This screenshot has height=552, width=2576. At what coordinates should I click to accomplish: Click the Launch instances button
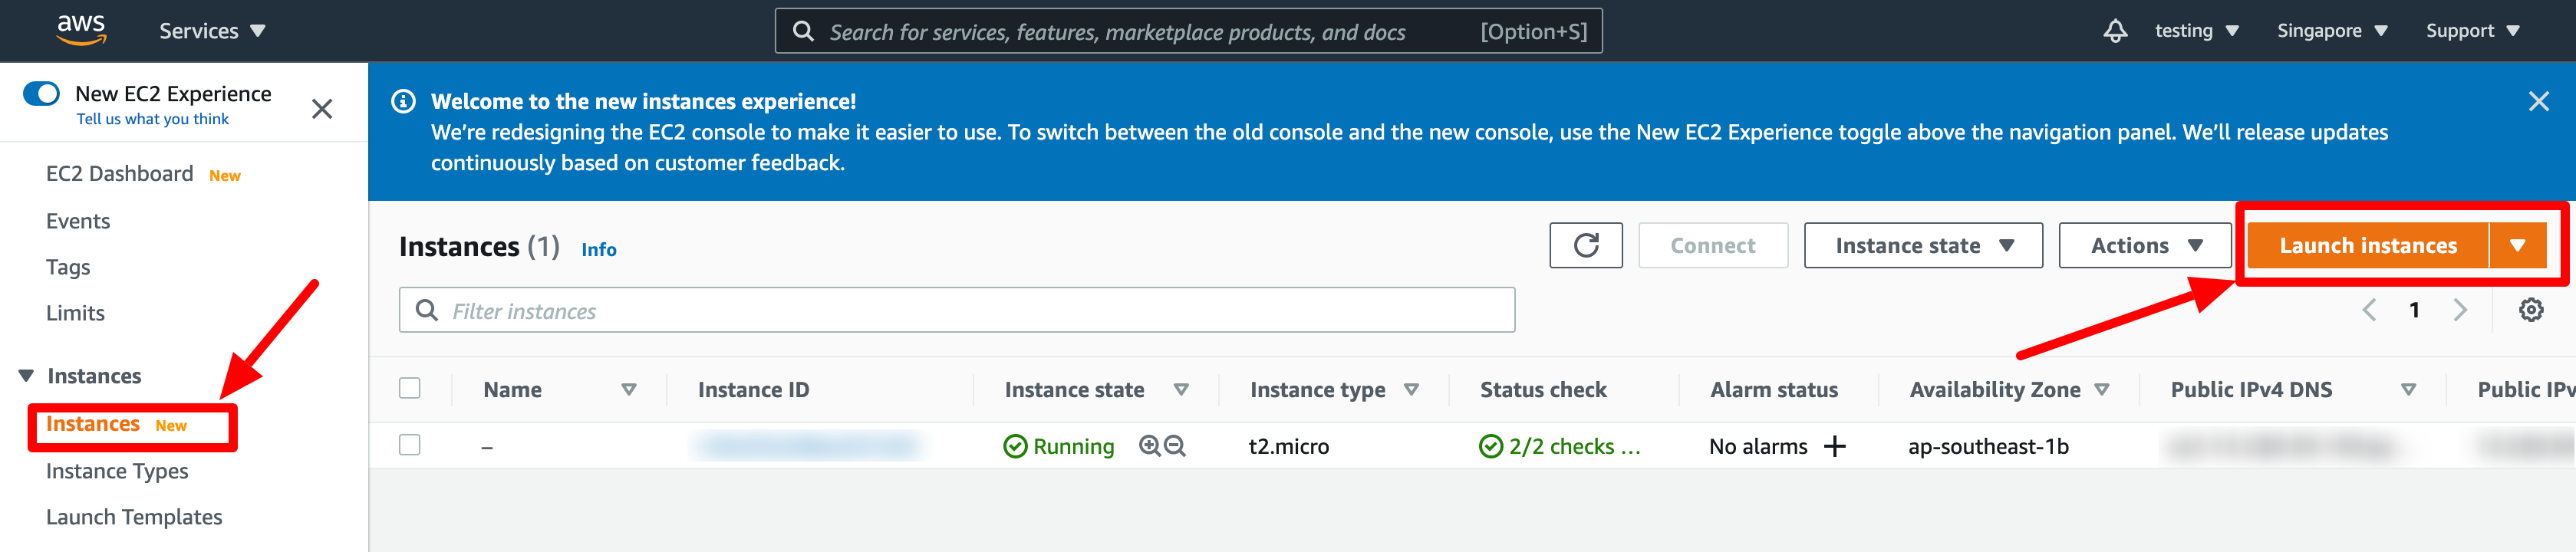pos(2367,246)
